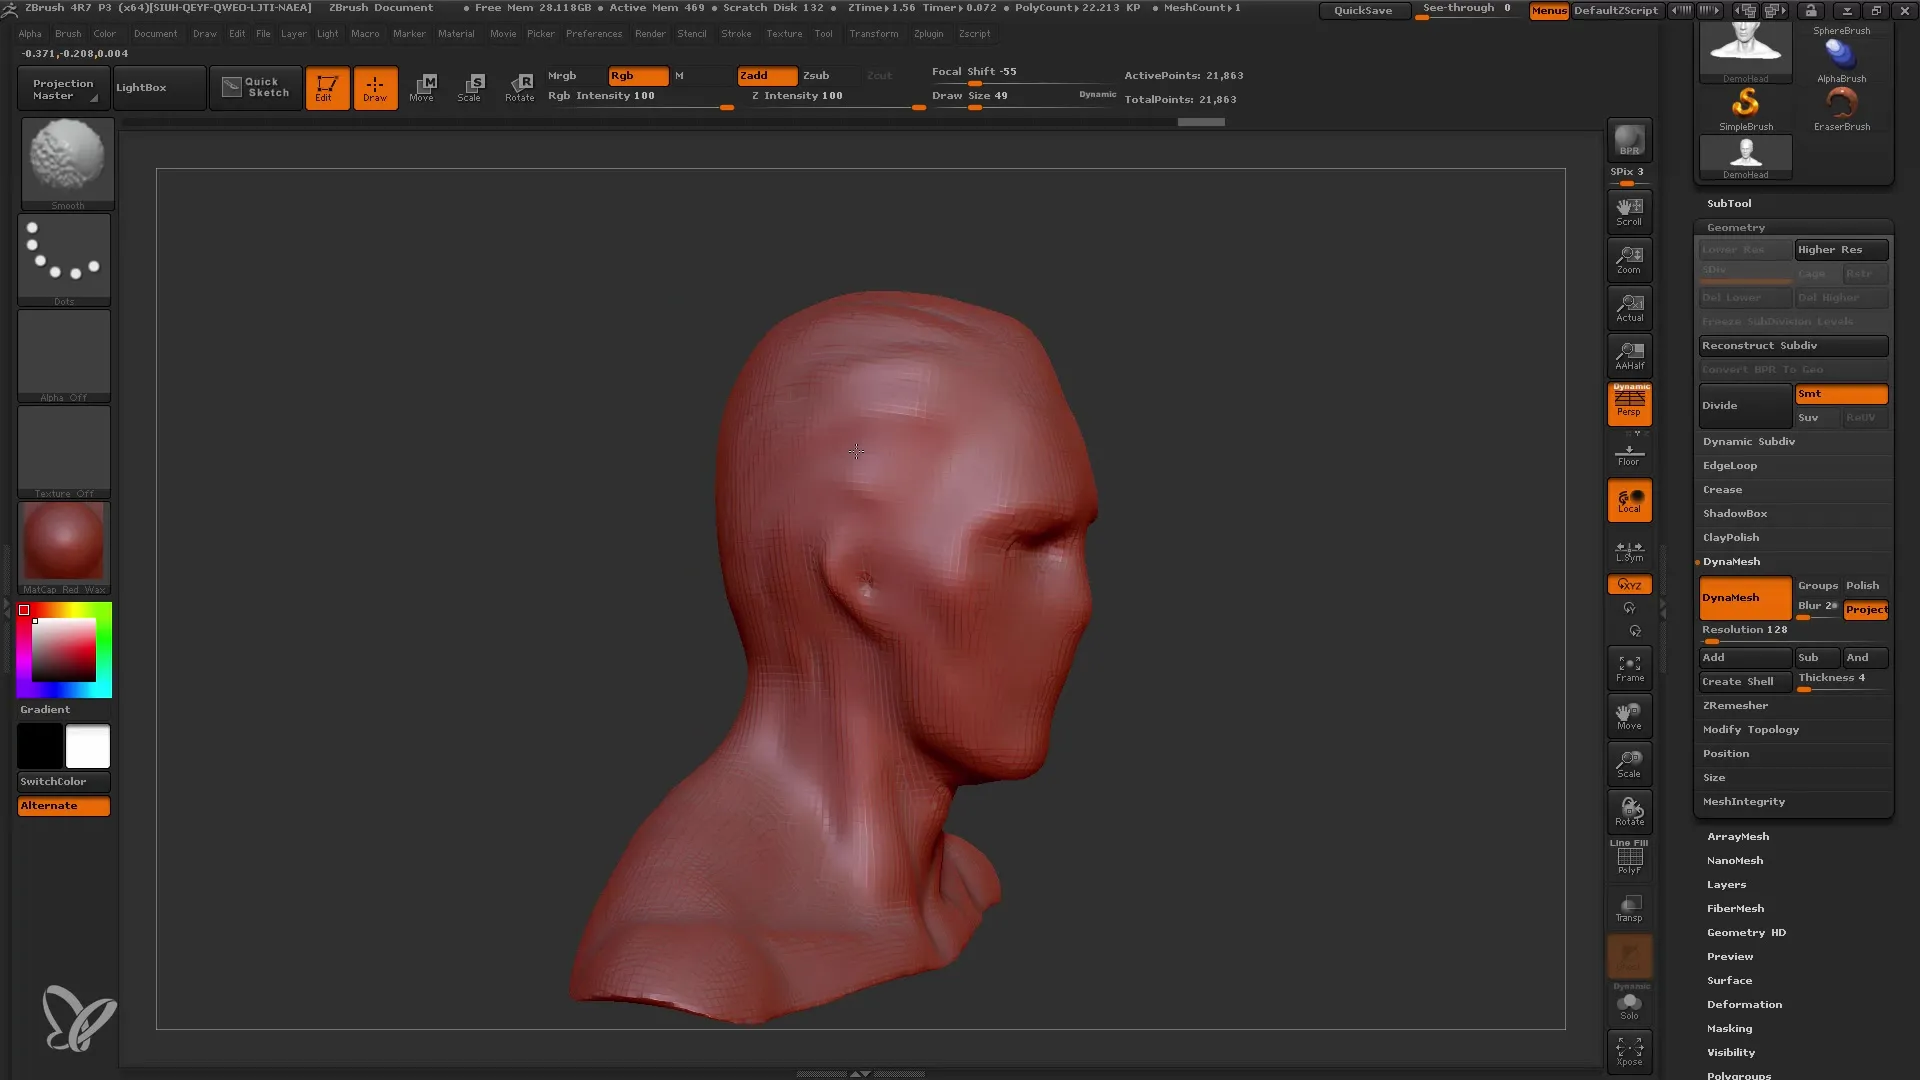
Task: Click the ZRemesher button in SubTool
Action: coord(1734,704)
